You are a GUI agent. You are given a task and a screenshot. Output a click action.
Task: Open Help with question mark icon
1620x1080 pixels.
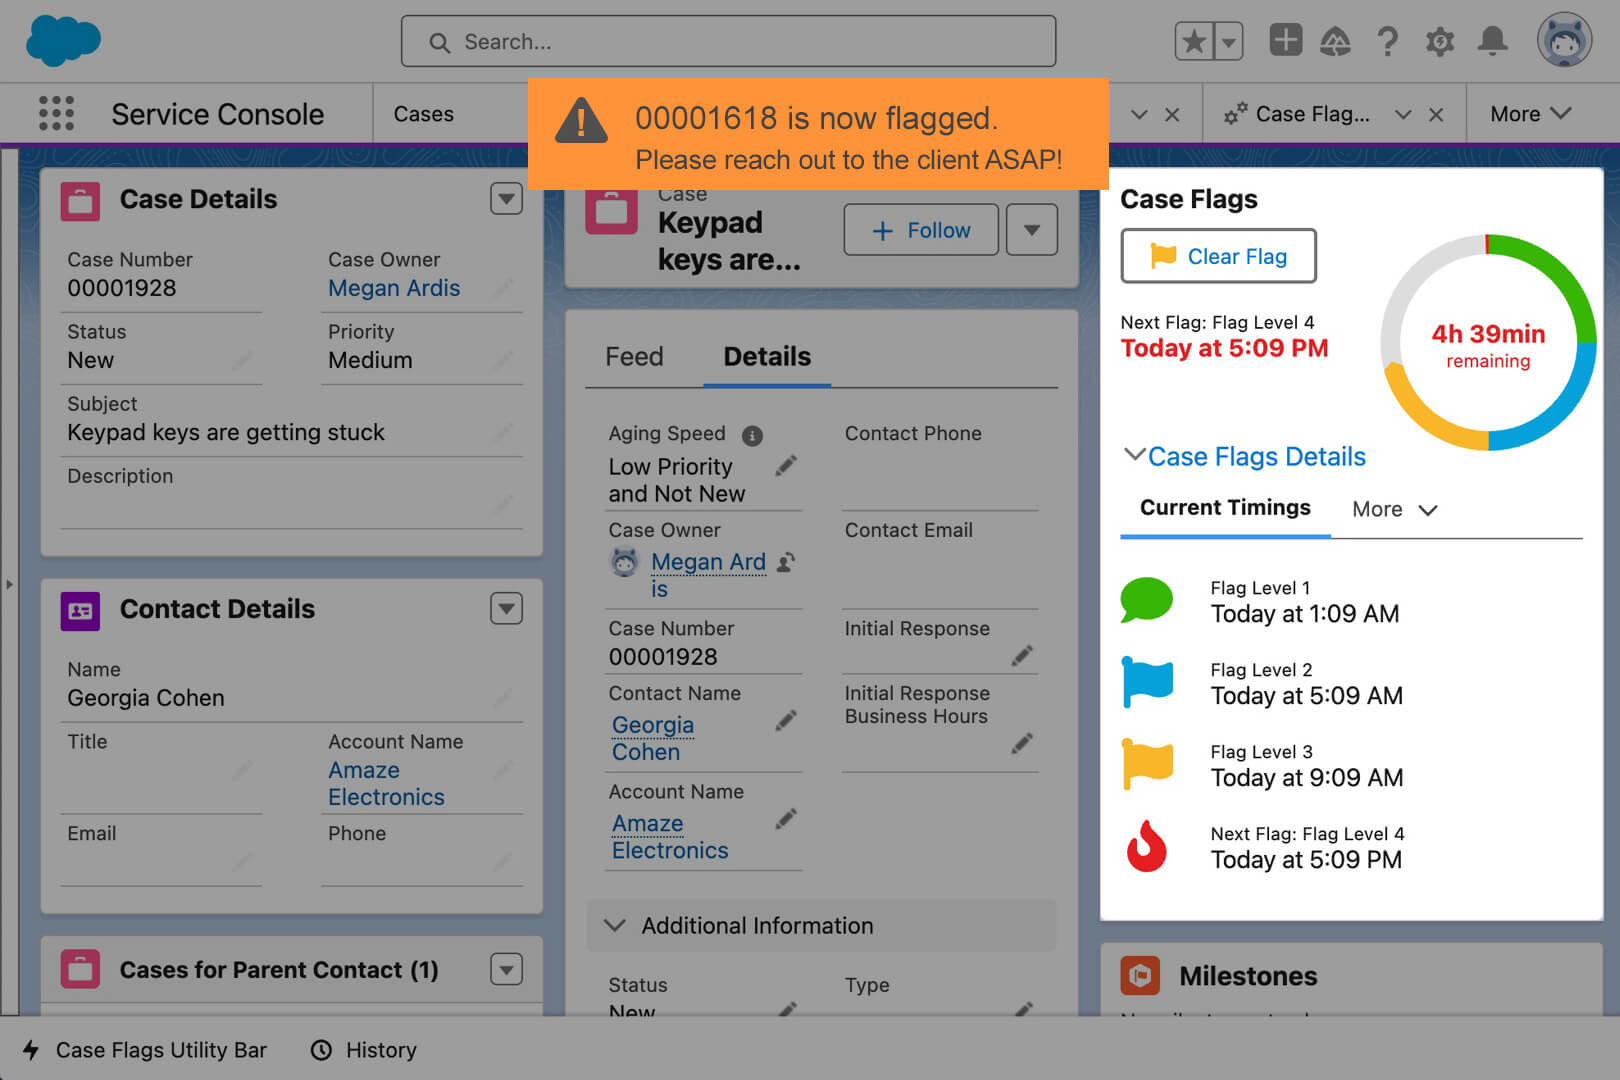1388,41
